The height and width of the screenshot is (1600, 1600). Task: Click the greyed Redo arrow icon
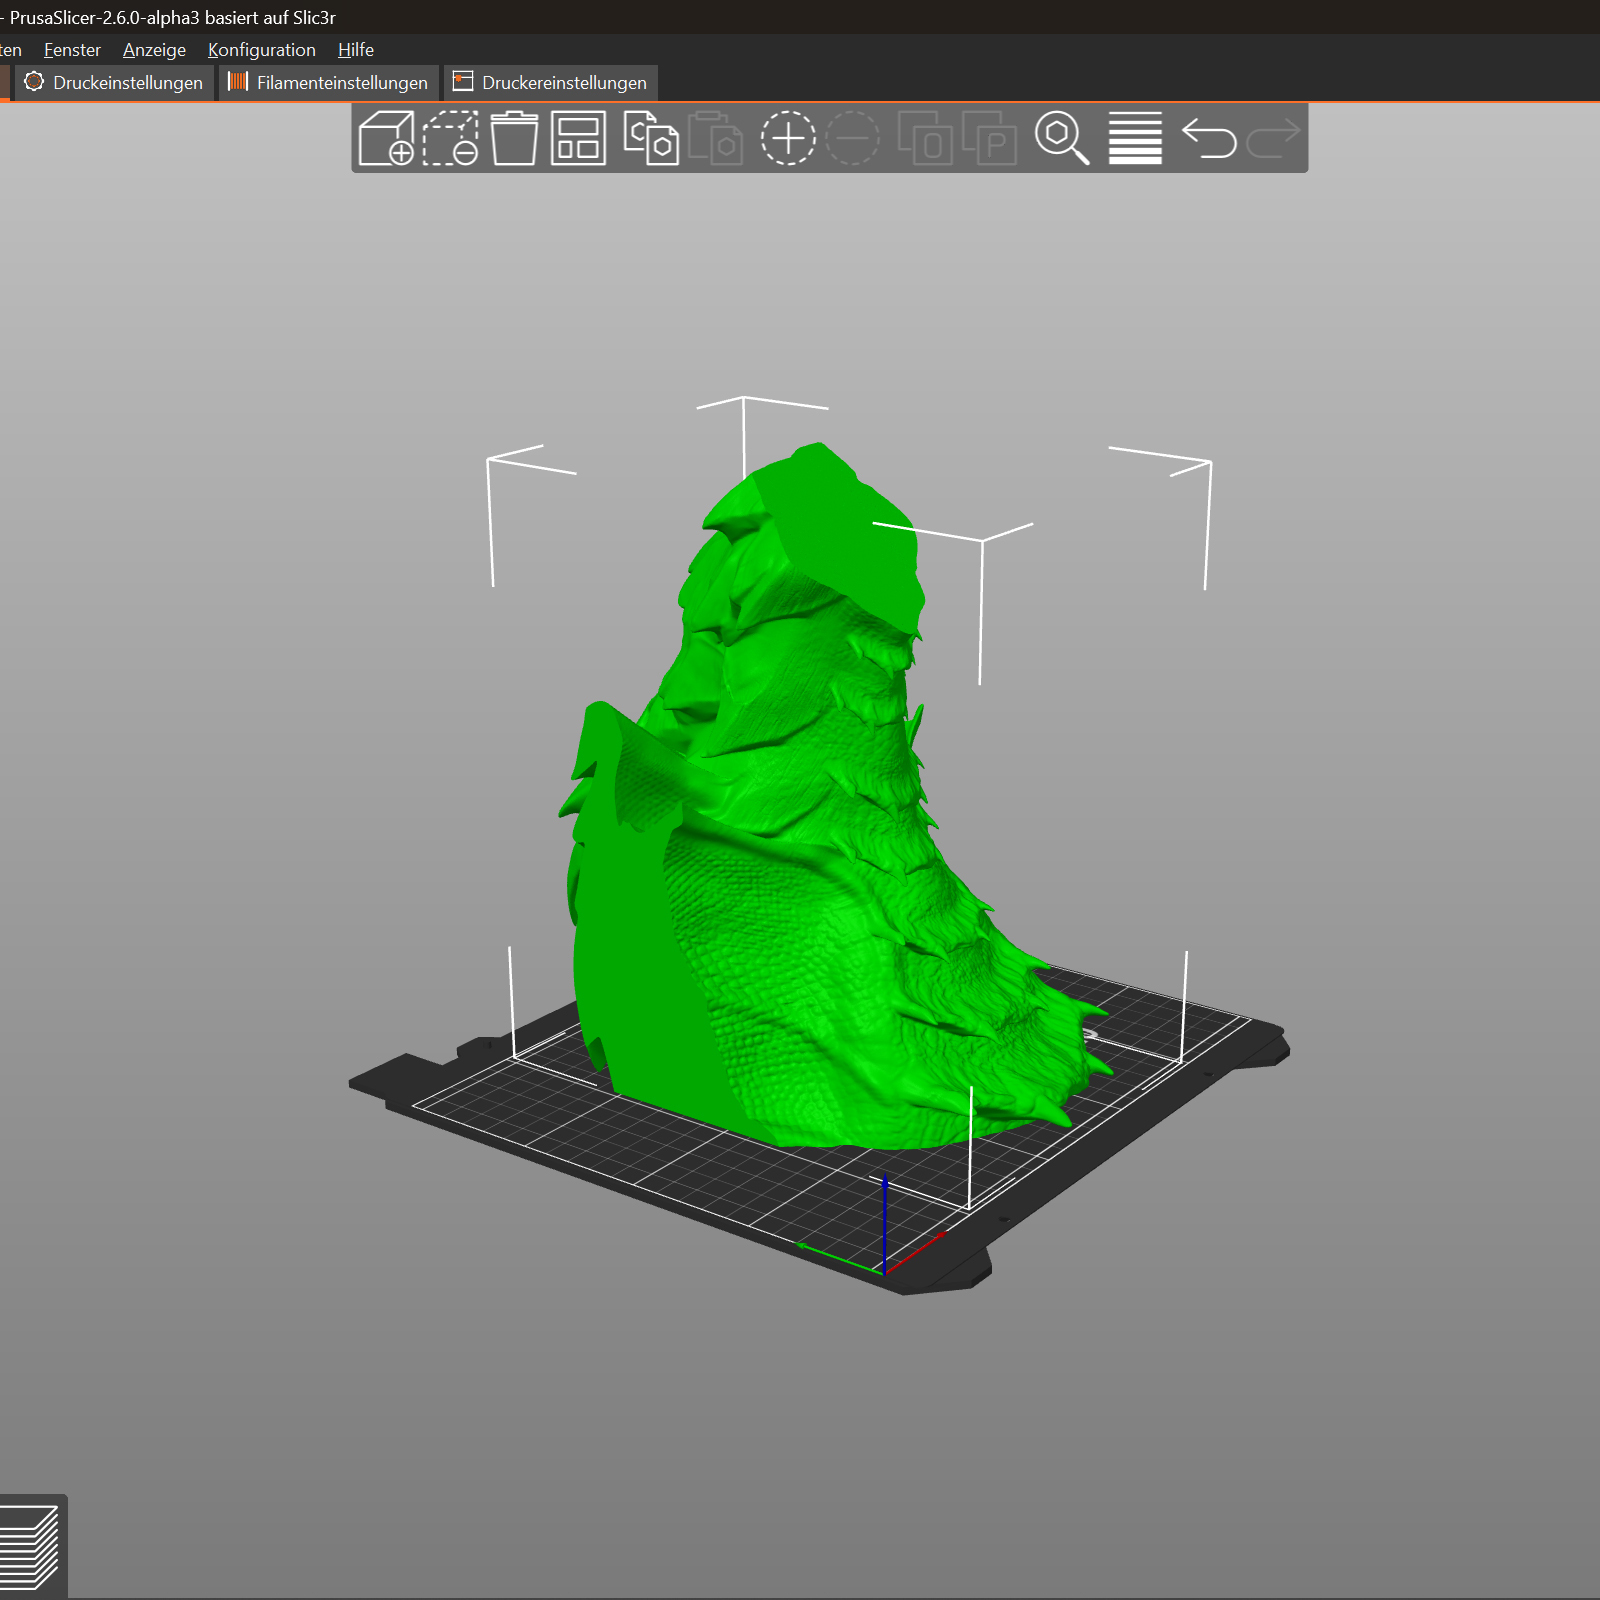(x=1273, y=138)
